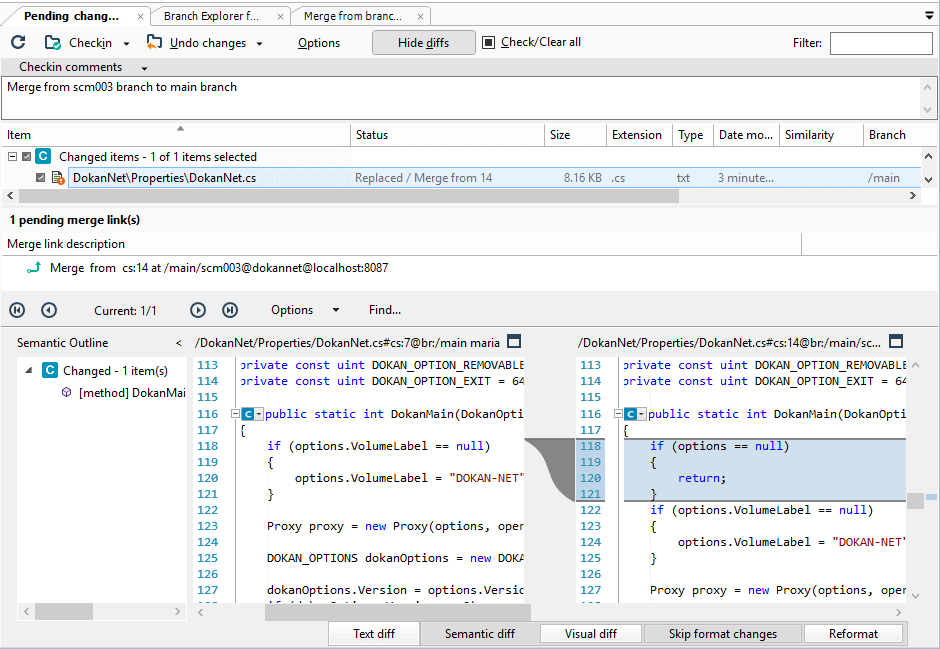Click the Changed icon in Semantic Outline

(x=50, y=370)
